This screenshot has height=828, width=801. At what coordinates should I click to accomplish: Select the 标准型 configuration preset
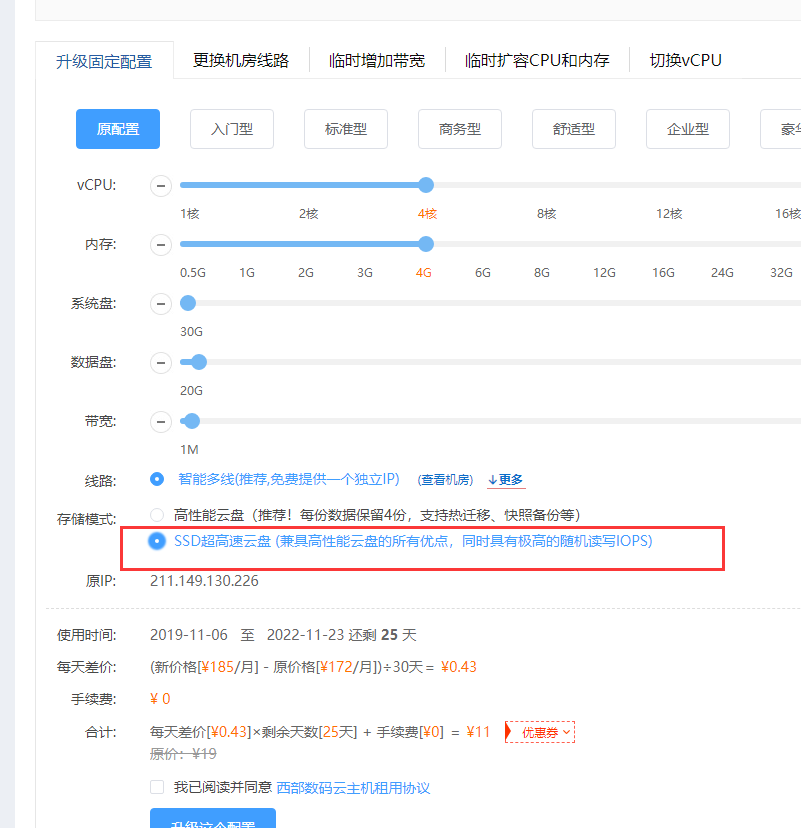click(346, 129)
